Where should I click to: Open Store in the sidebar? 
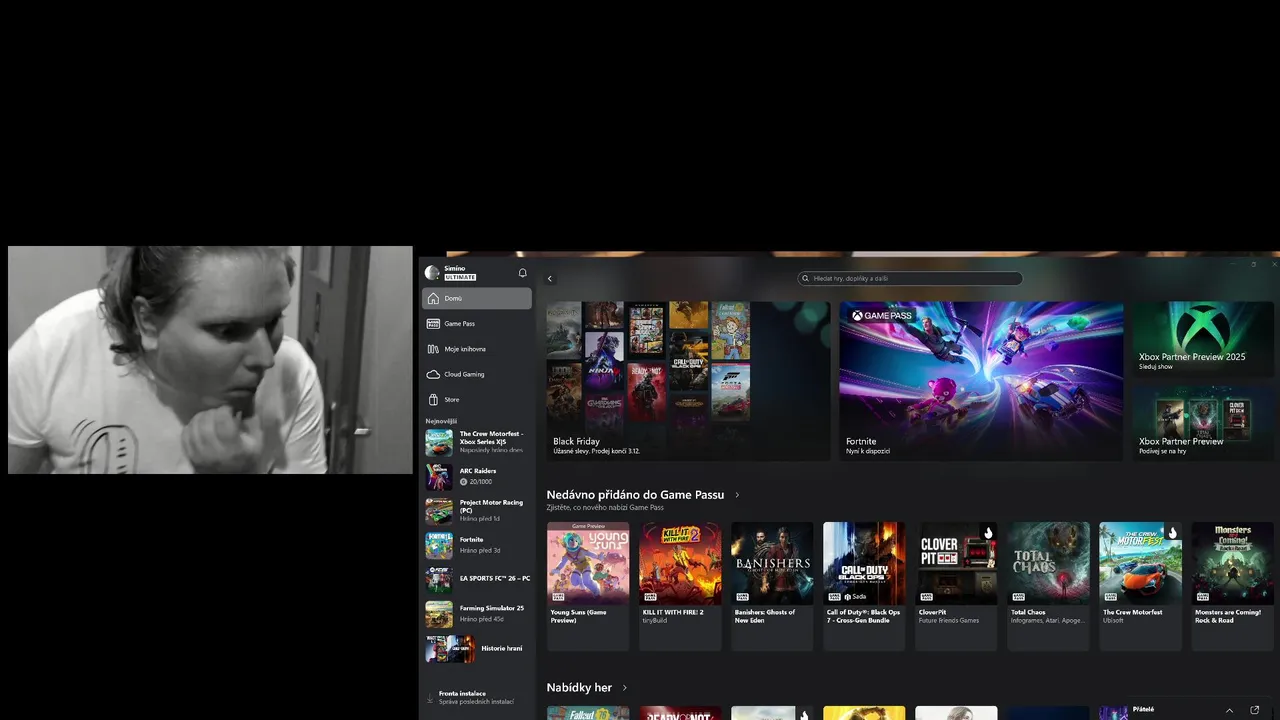point(477,399)
